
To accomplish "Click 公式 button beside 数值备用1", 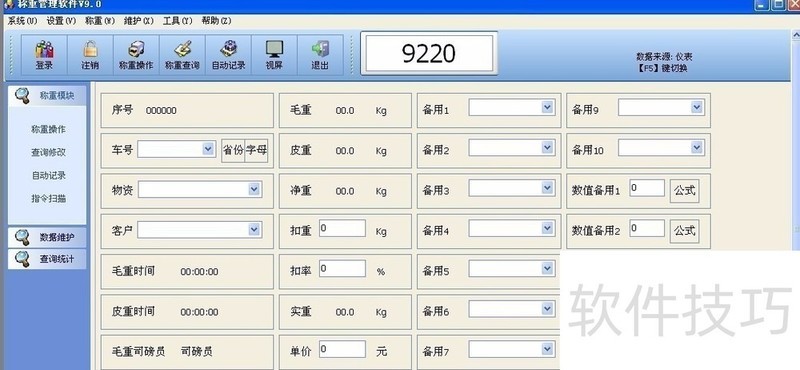I will [x=684, y=191].
